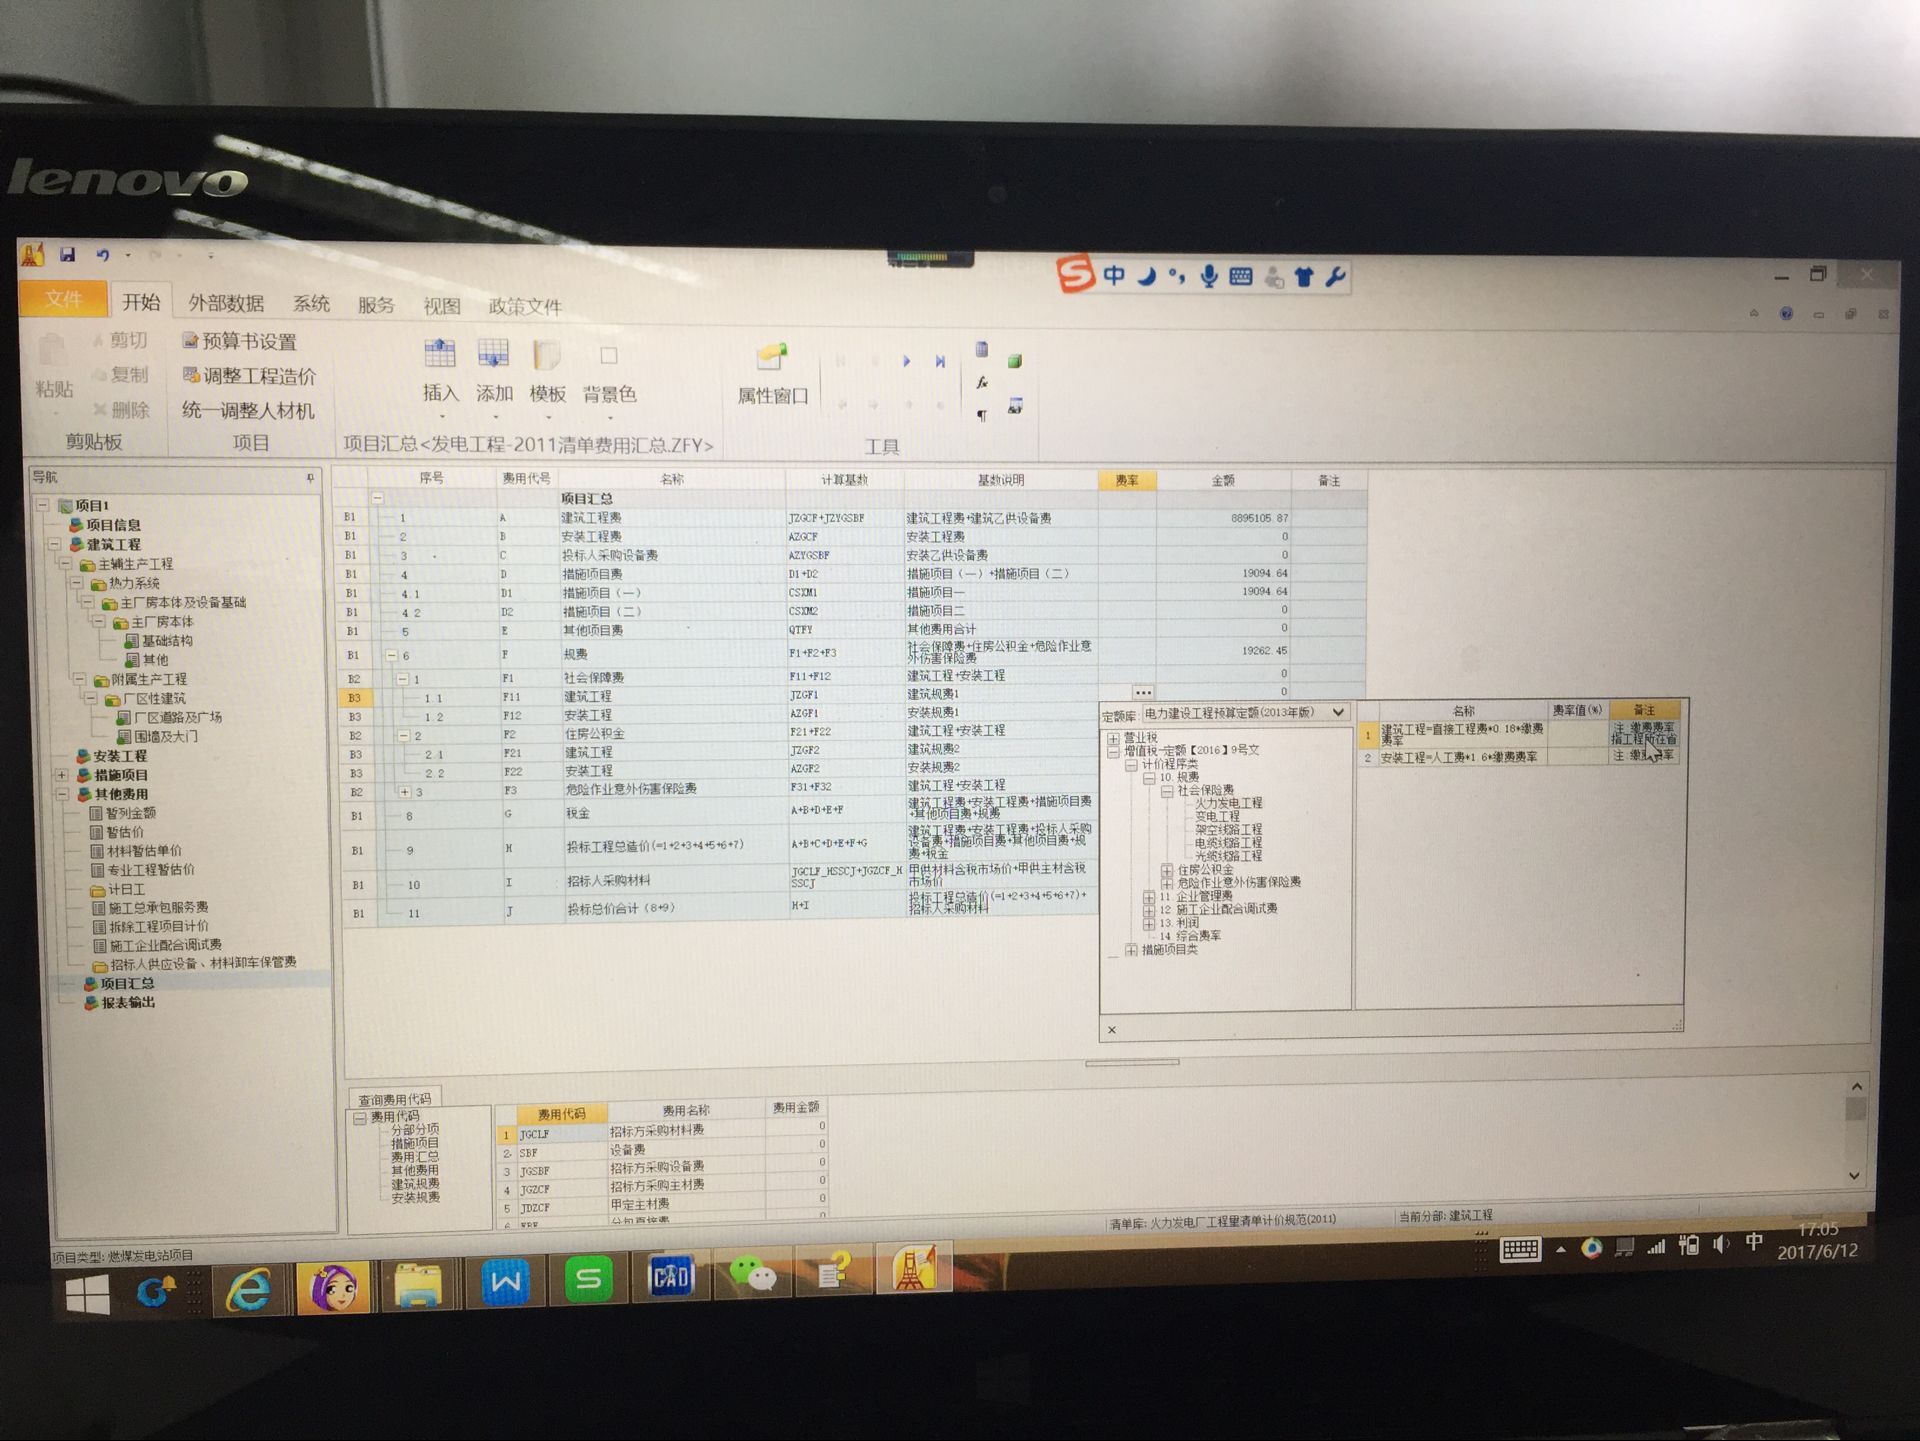Click the Sogou microphone voice input icon
Screen dimensions: 1920x1441
click(1209, 276)
